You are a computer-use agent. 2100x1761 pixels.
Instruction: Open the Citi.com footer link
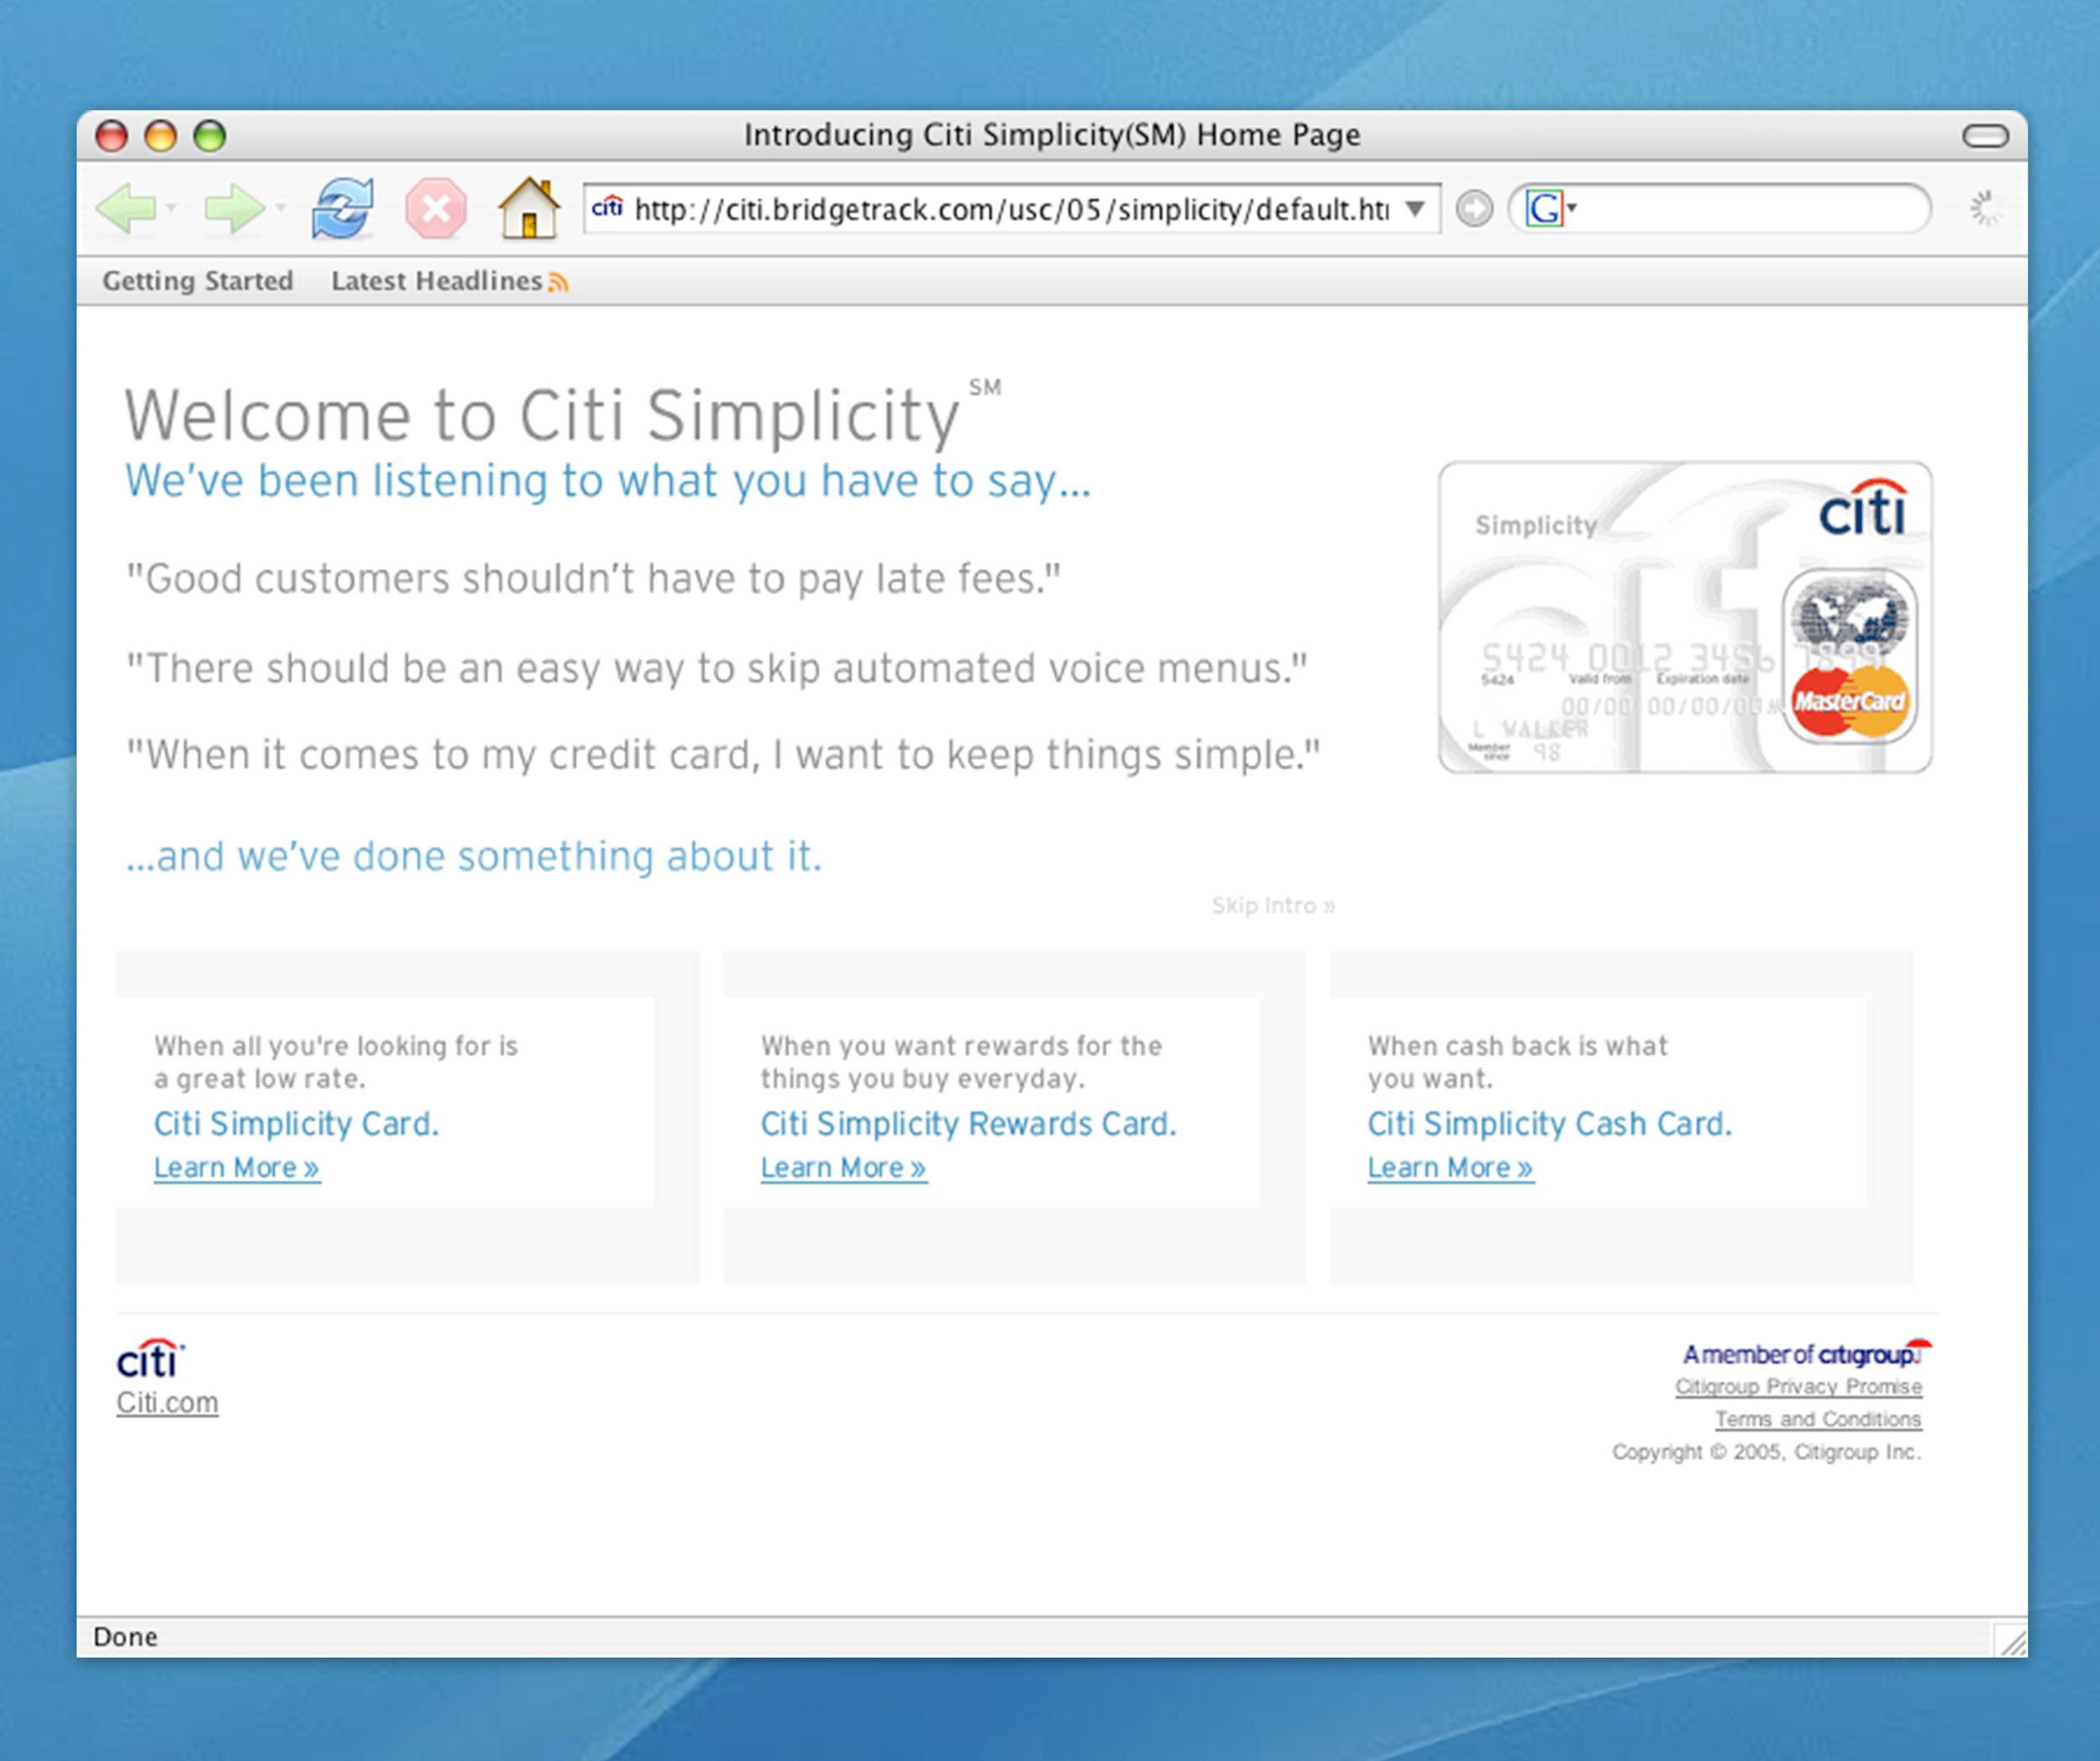(167, 1403)
